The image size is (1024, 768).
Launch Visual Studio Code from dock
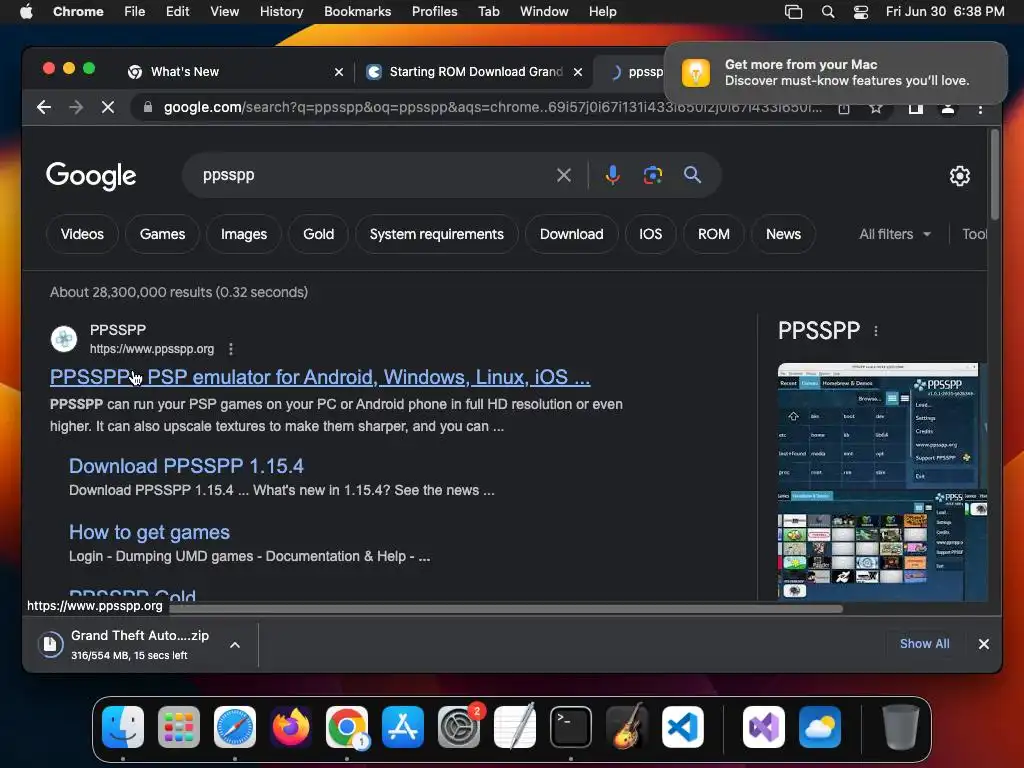[x=682, y=727]
